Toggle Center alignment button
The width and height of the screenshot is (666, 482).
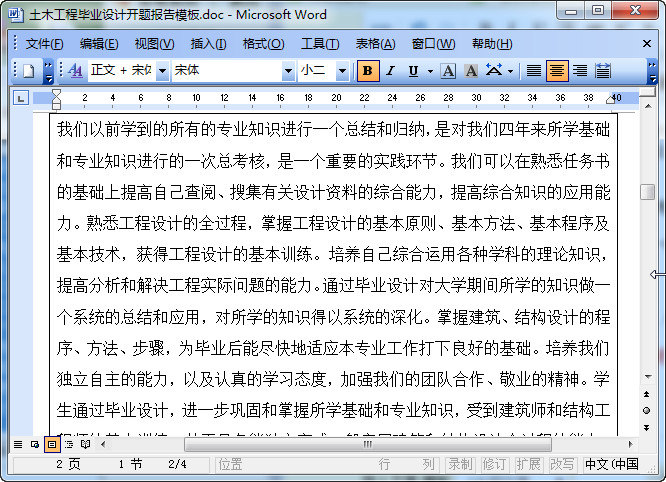click(557, 70)
